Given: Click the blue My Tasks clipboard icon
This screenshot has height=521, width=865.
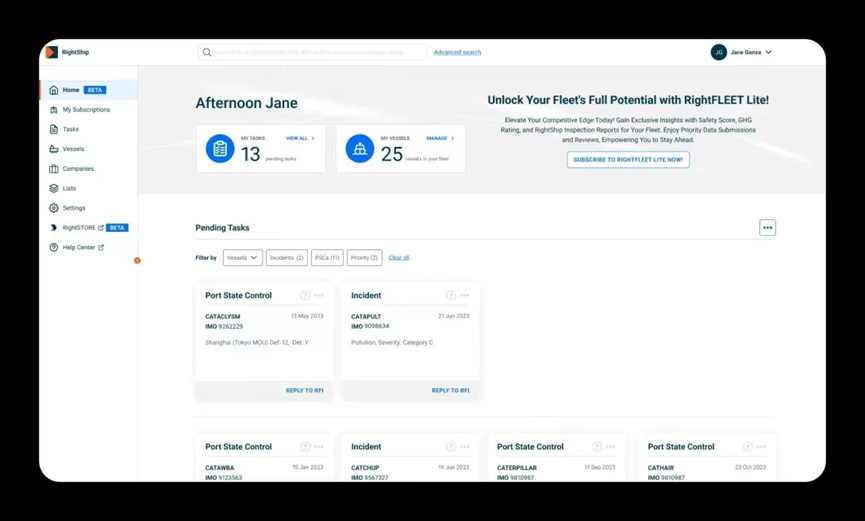Looking at the screenshot, I should (220, 149).
